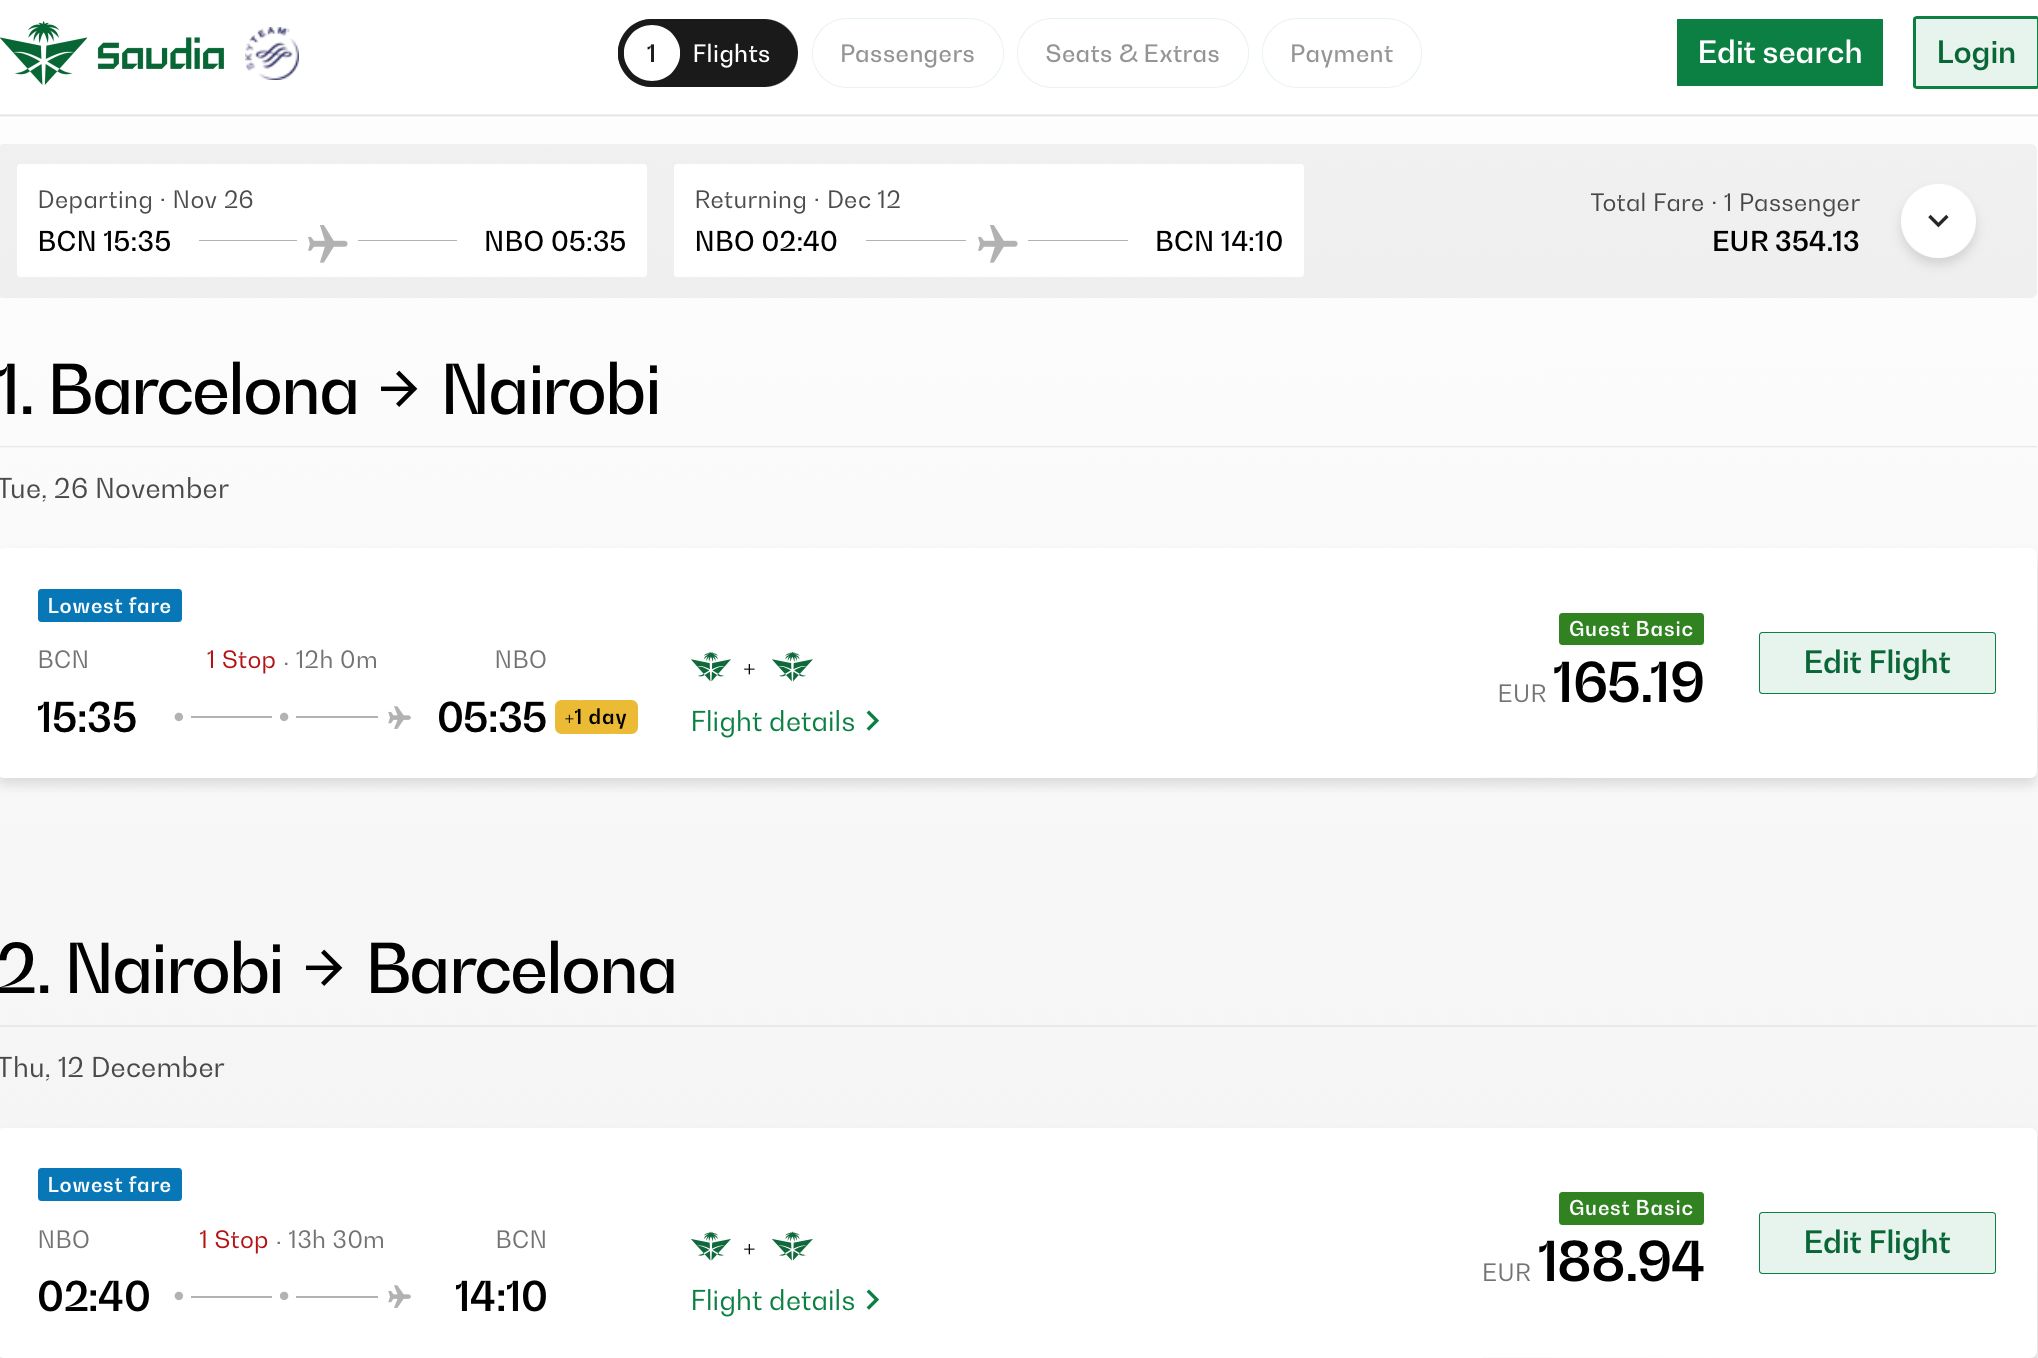The width and height of the screenshot is (2038, 1358).
Task: Click second Saudia airline icon on Barcelona–Nairobi flight
Action: pos(792,666)
